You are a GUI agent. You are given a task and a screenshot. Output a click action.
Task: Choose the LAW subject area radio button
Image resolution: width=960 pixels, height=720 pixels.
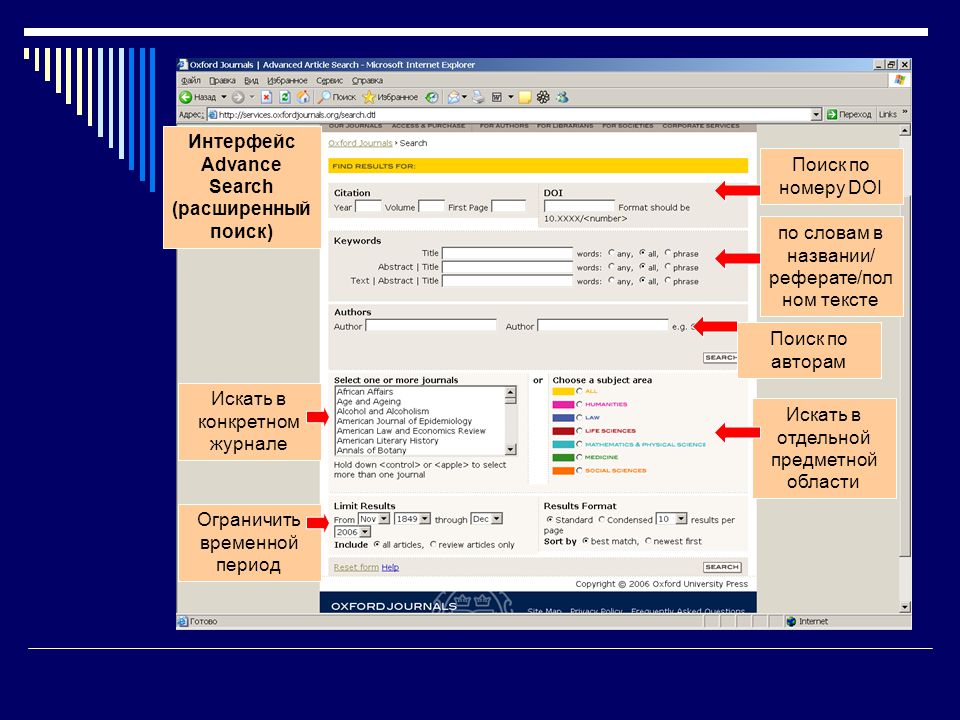tap(579, 417)
